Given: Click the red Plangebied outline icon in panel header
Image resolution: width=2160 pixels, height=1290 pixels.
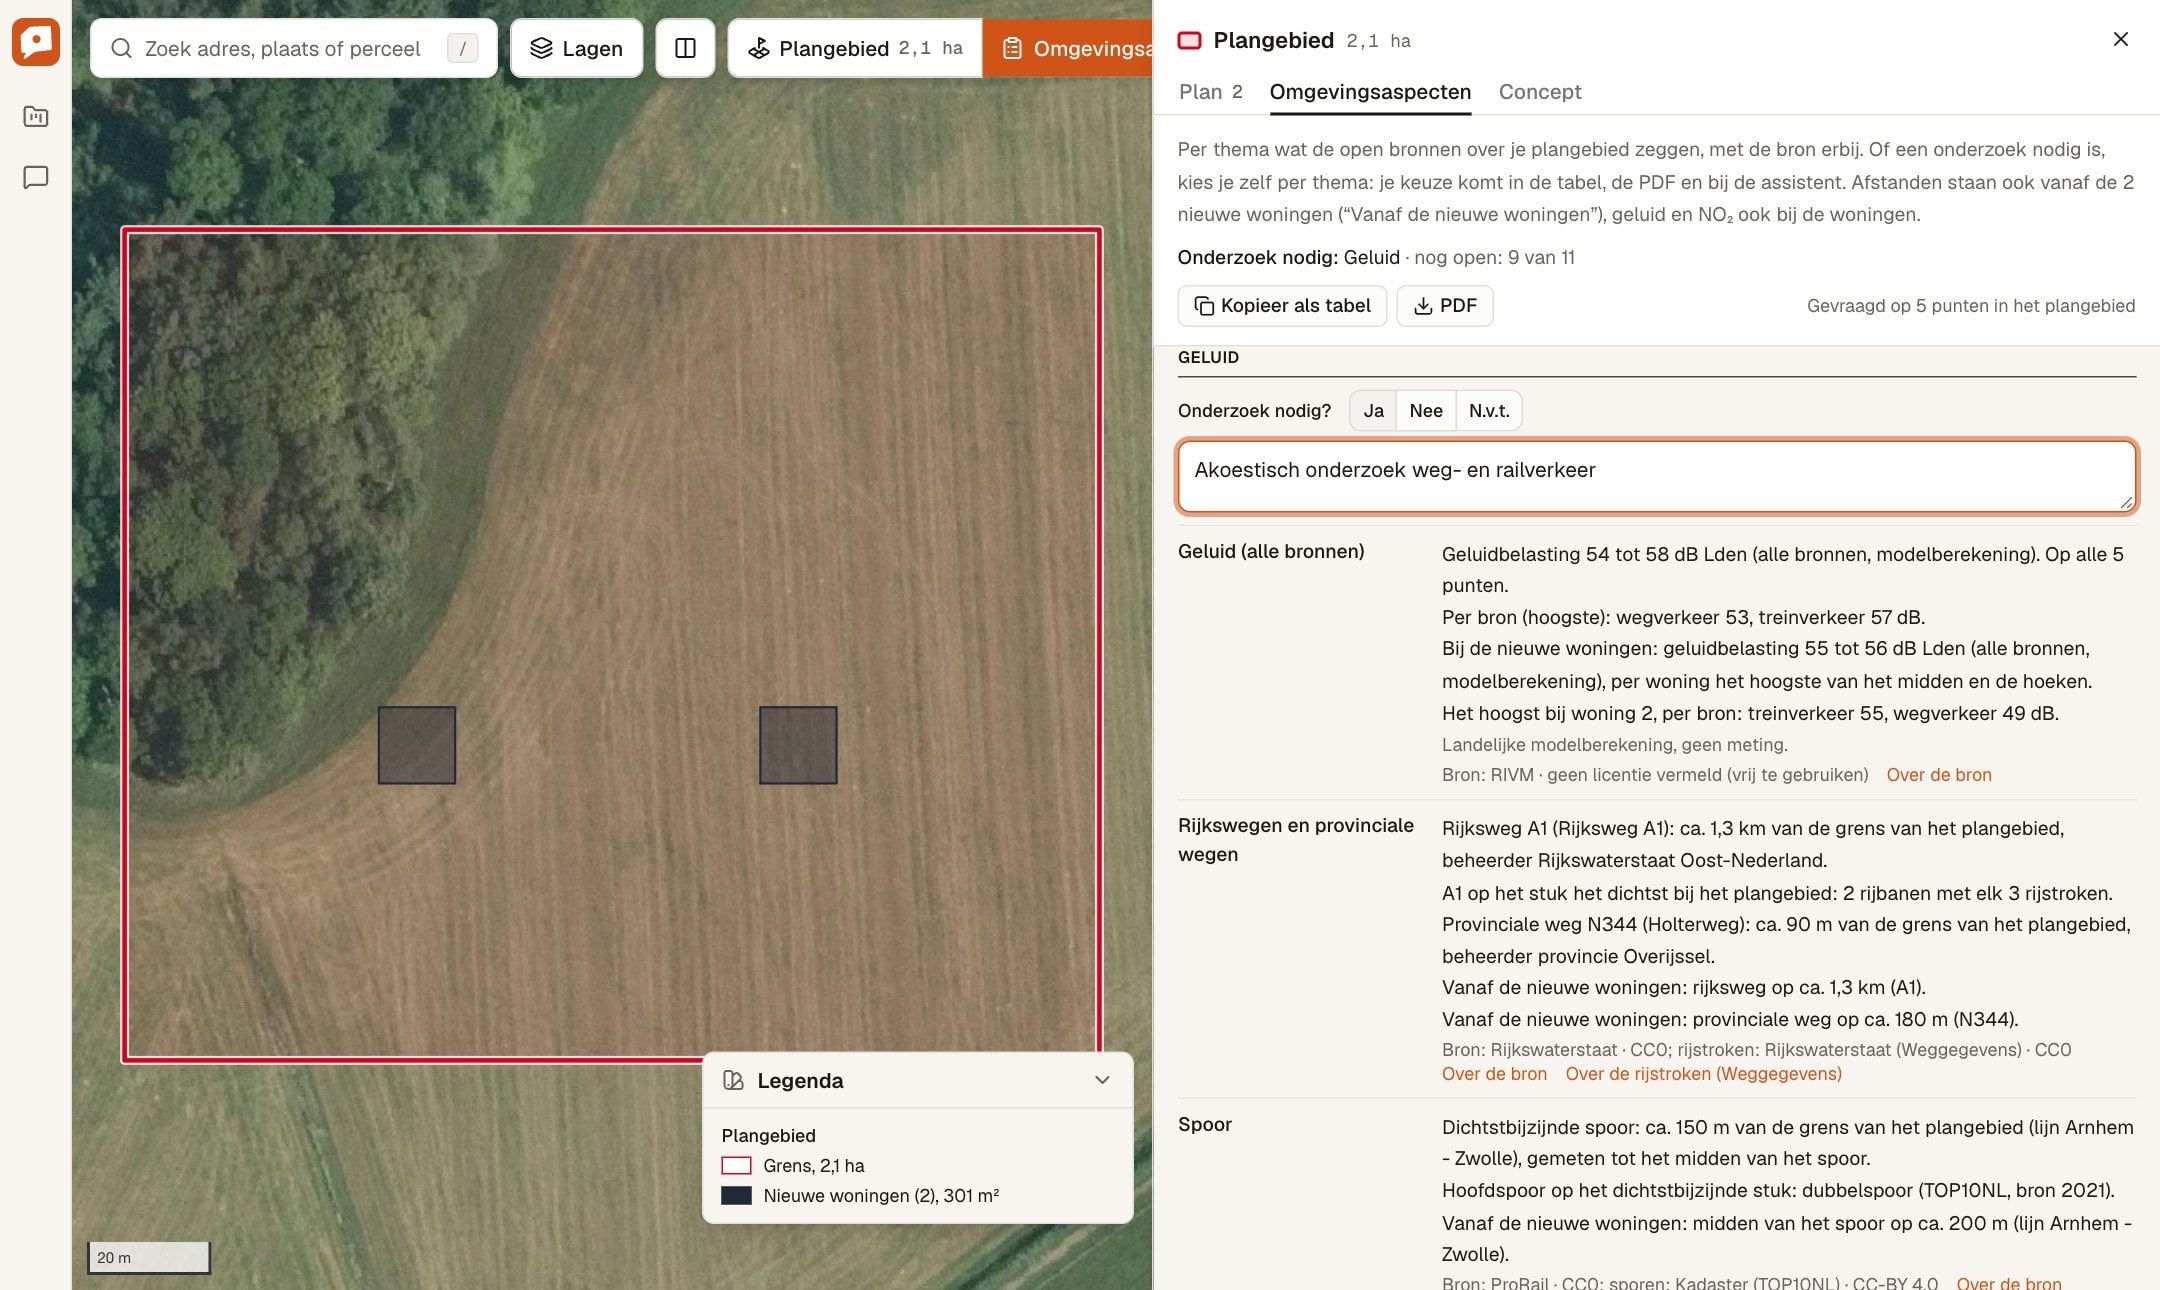Looking at the screenshot, I should click(1189, 40).
